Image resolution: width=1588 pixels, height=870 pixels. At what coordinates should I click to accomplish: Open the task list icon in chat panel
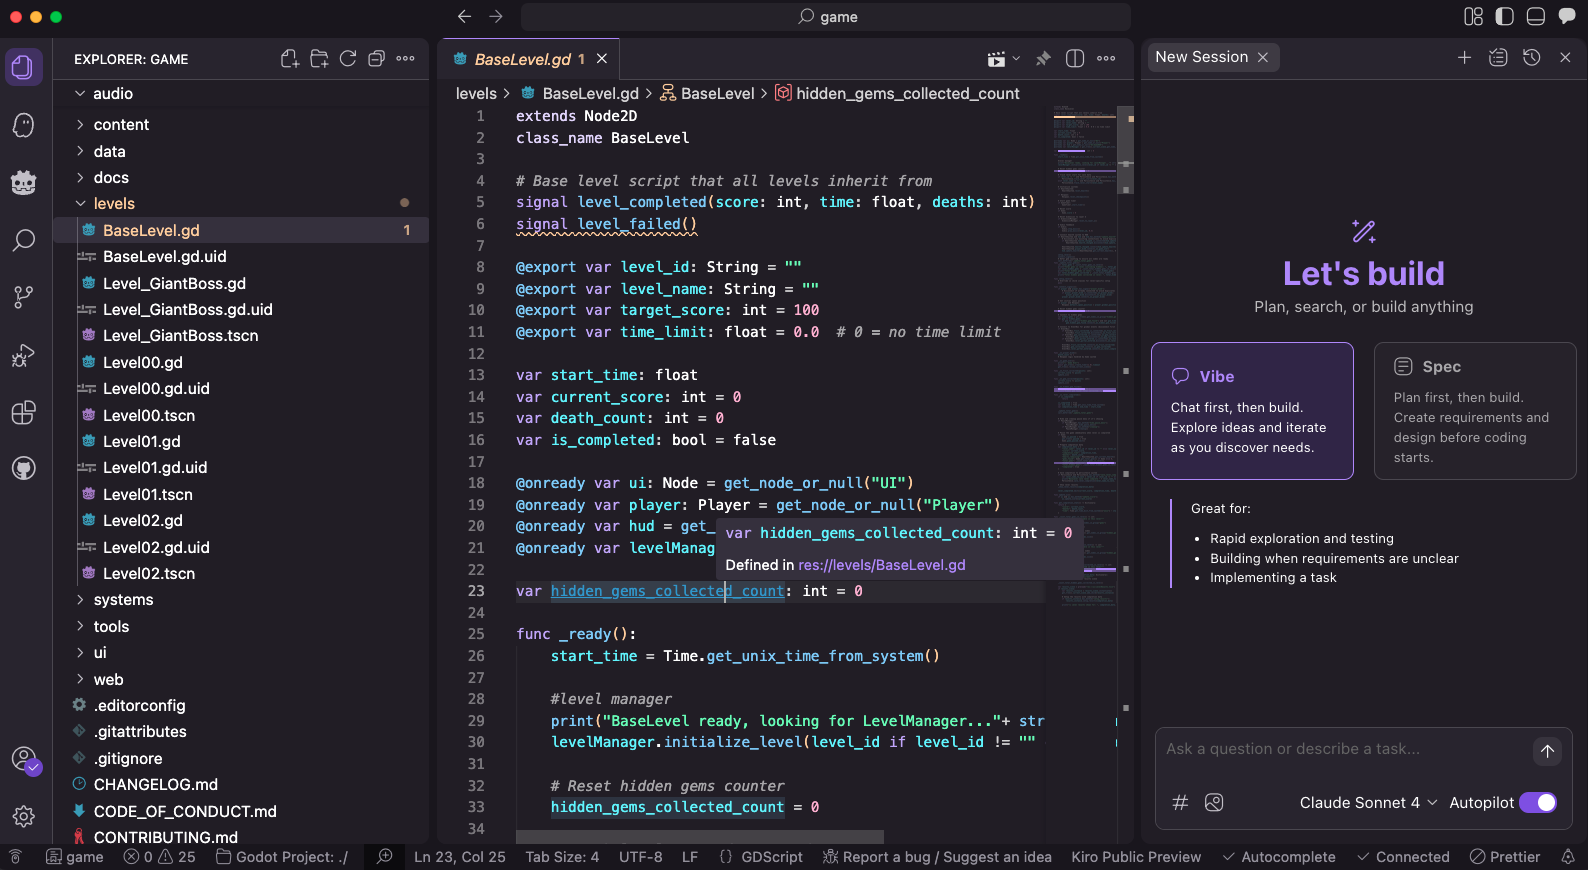1498,58
